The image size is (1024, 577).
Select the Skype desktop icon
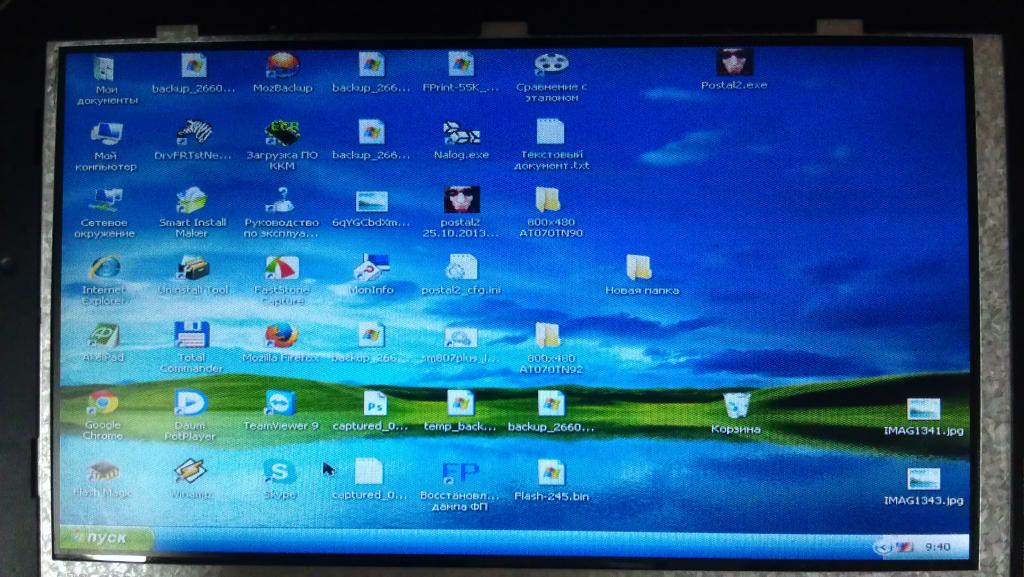(x=280, y=472)
